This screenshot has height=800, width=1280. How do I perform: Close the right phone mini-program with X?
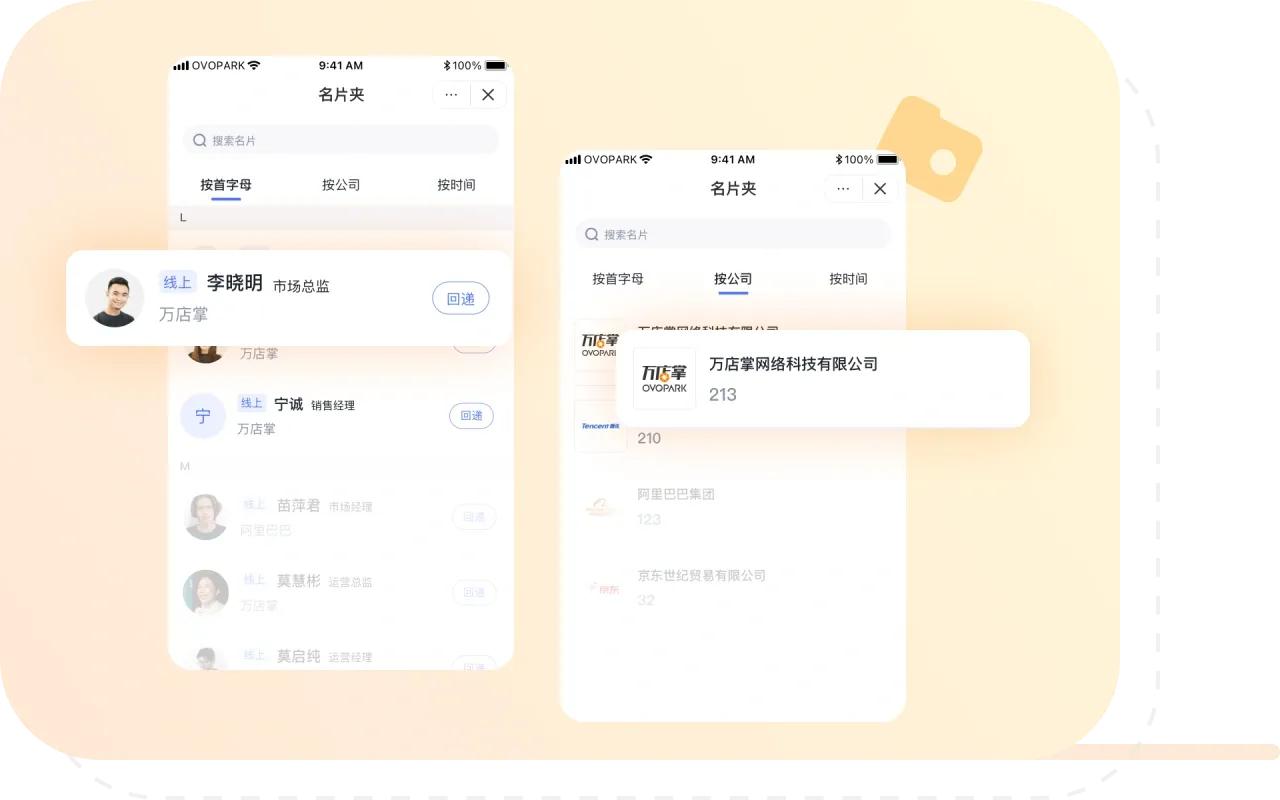880,189
